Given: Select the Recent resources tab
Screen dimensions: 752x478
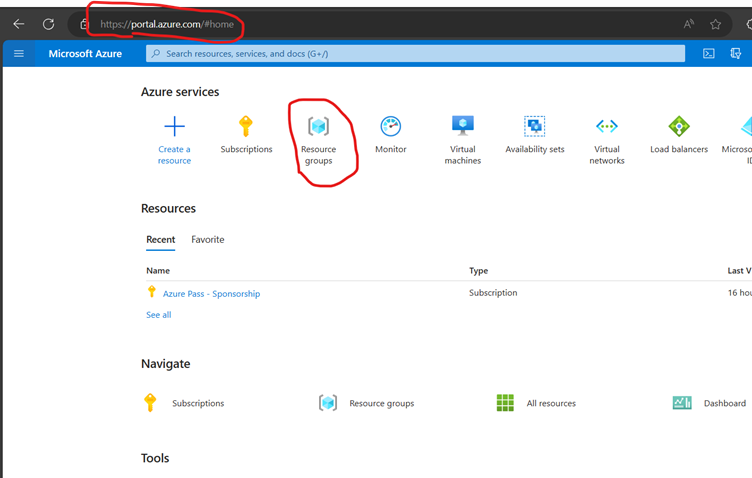Looking at the screenshot, I should click(160, 240).
